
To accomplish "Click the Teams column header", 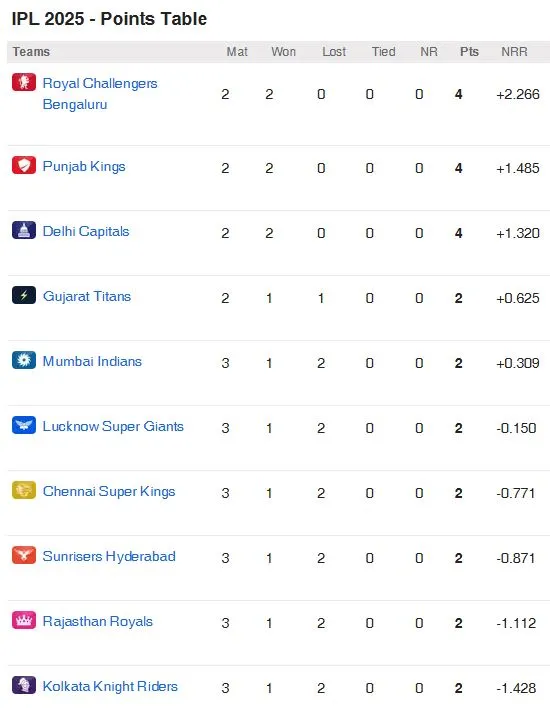I will (31, 52).
